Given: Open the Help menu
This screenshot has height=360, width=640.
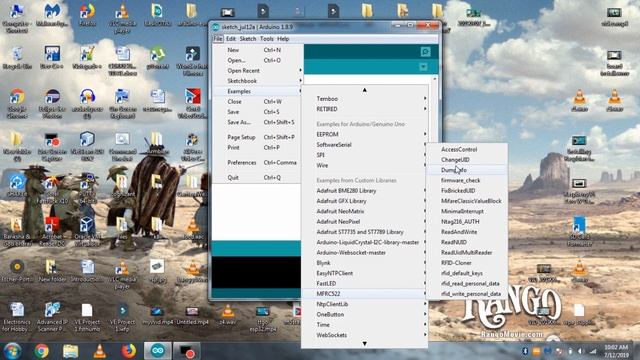Looking at the screenshot, I should coord(283,39).
